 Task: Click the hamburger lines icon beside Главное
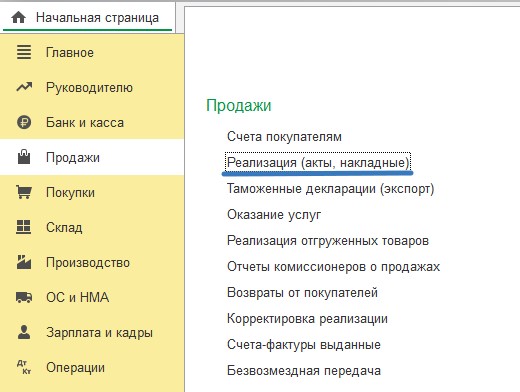(x=24, y=52)
